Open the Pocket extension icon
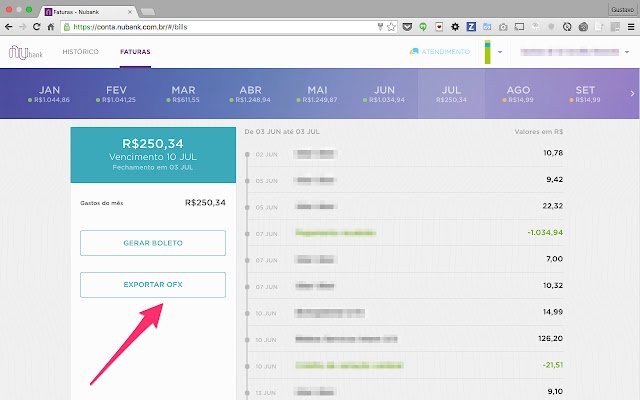This screenshot has height=400, width=640. point(407,27)
